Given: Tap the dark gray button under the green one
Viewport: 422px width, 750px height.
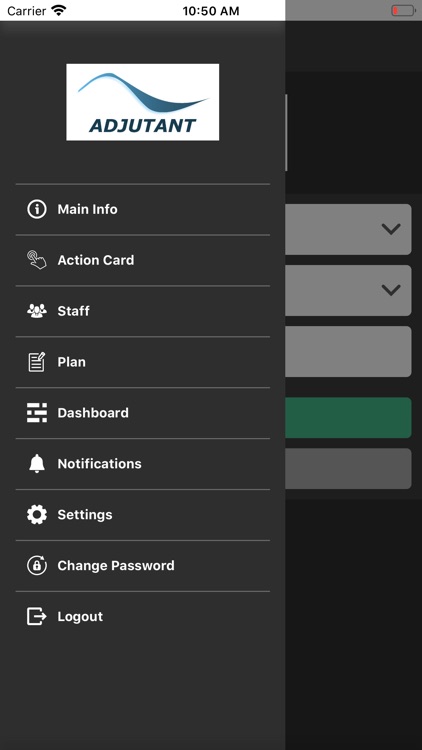Looking at the screenshot, I should pyautogui.click(x=348, y=468).
